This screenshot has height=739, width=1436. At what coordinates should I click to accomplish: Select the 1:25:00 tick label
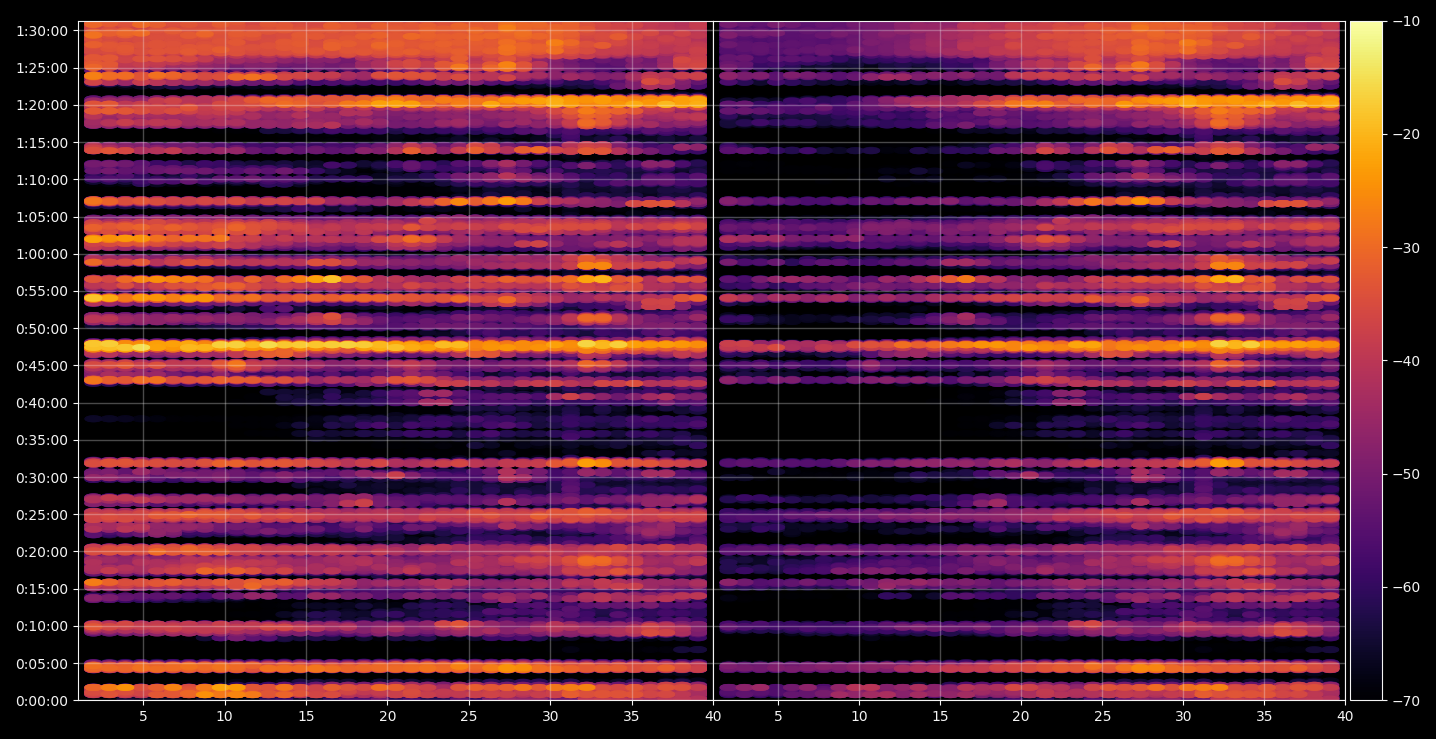42,68
